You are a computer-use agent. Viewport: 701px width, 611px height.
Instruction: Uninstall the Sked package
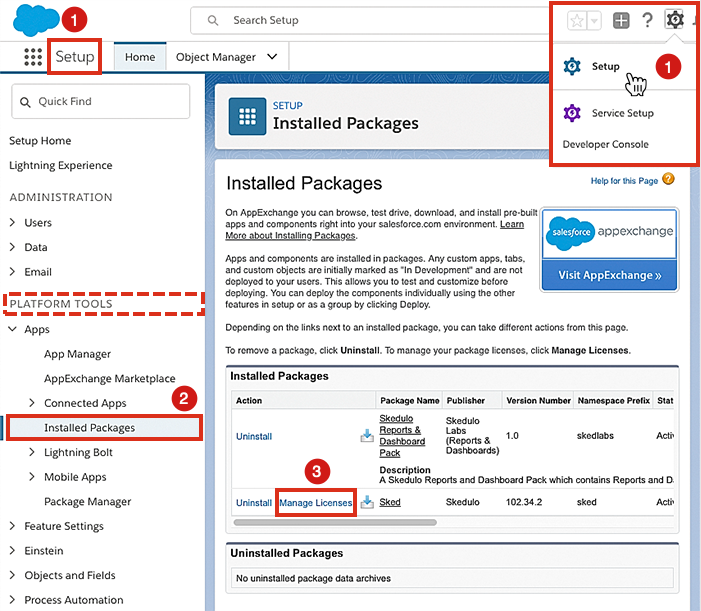[253, 503]
